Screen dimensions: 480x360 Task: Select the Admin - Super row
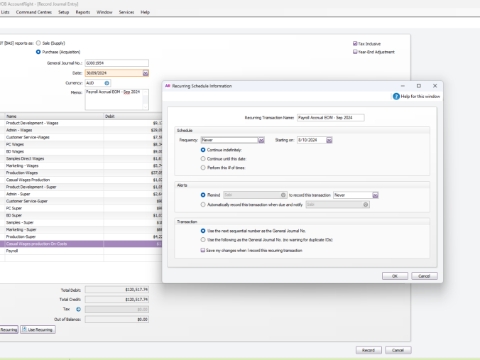coord(81,194)
